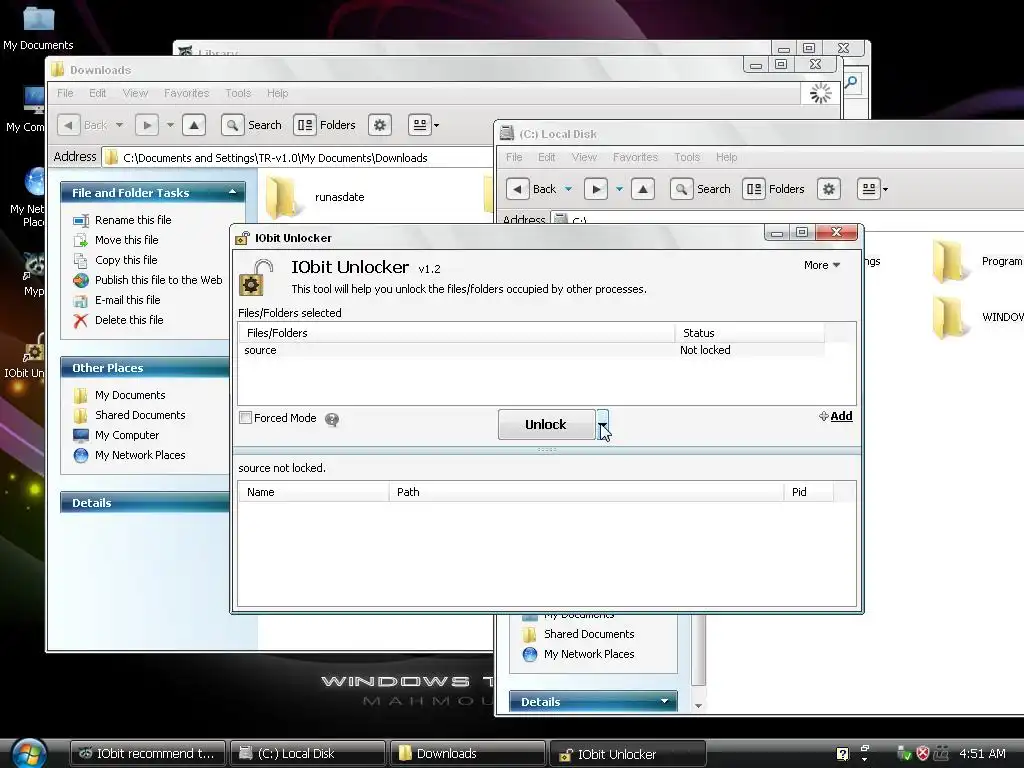Image resolution: width=1024 pixels, height=768 pixels.
Task: Click the Unlock button
Action: tap(546, 424)
